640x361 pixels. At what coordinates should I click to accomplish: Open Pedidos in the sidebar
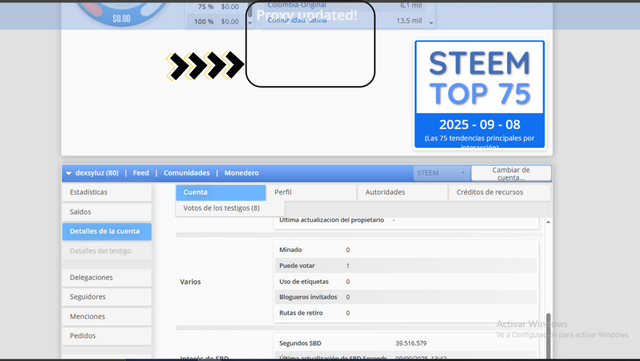point(107,336)
